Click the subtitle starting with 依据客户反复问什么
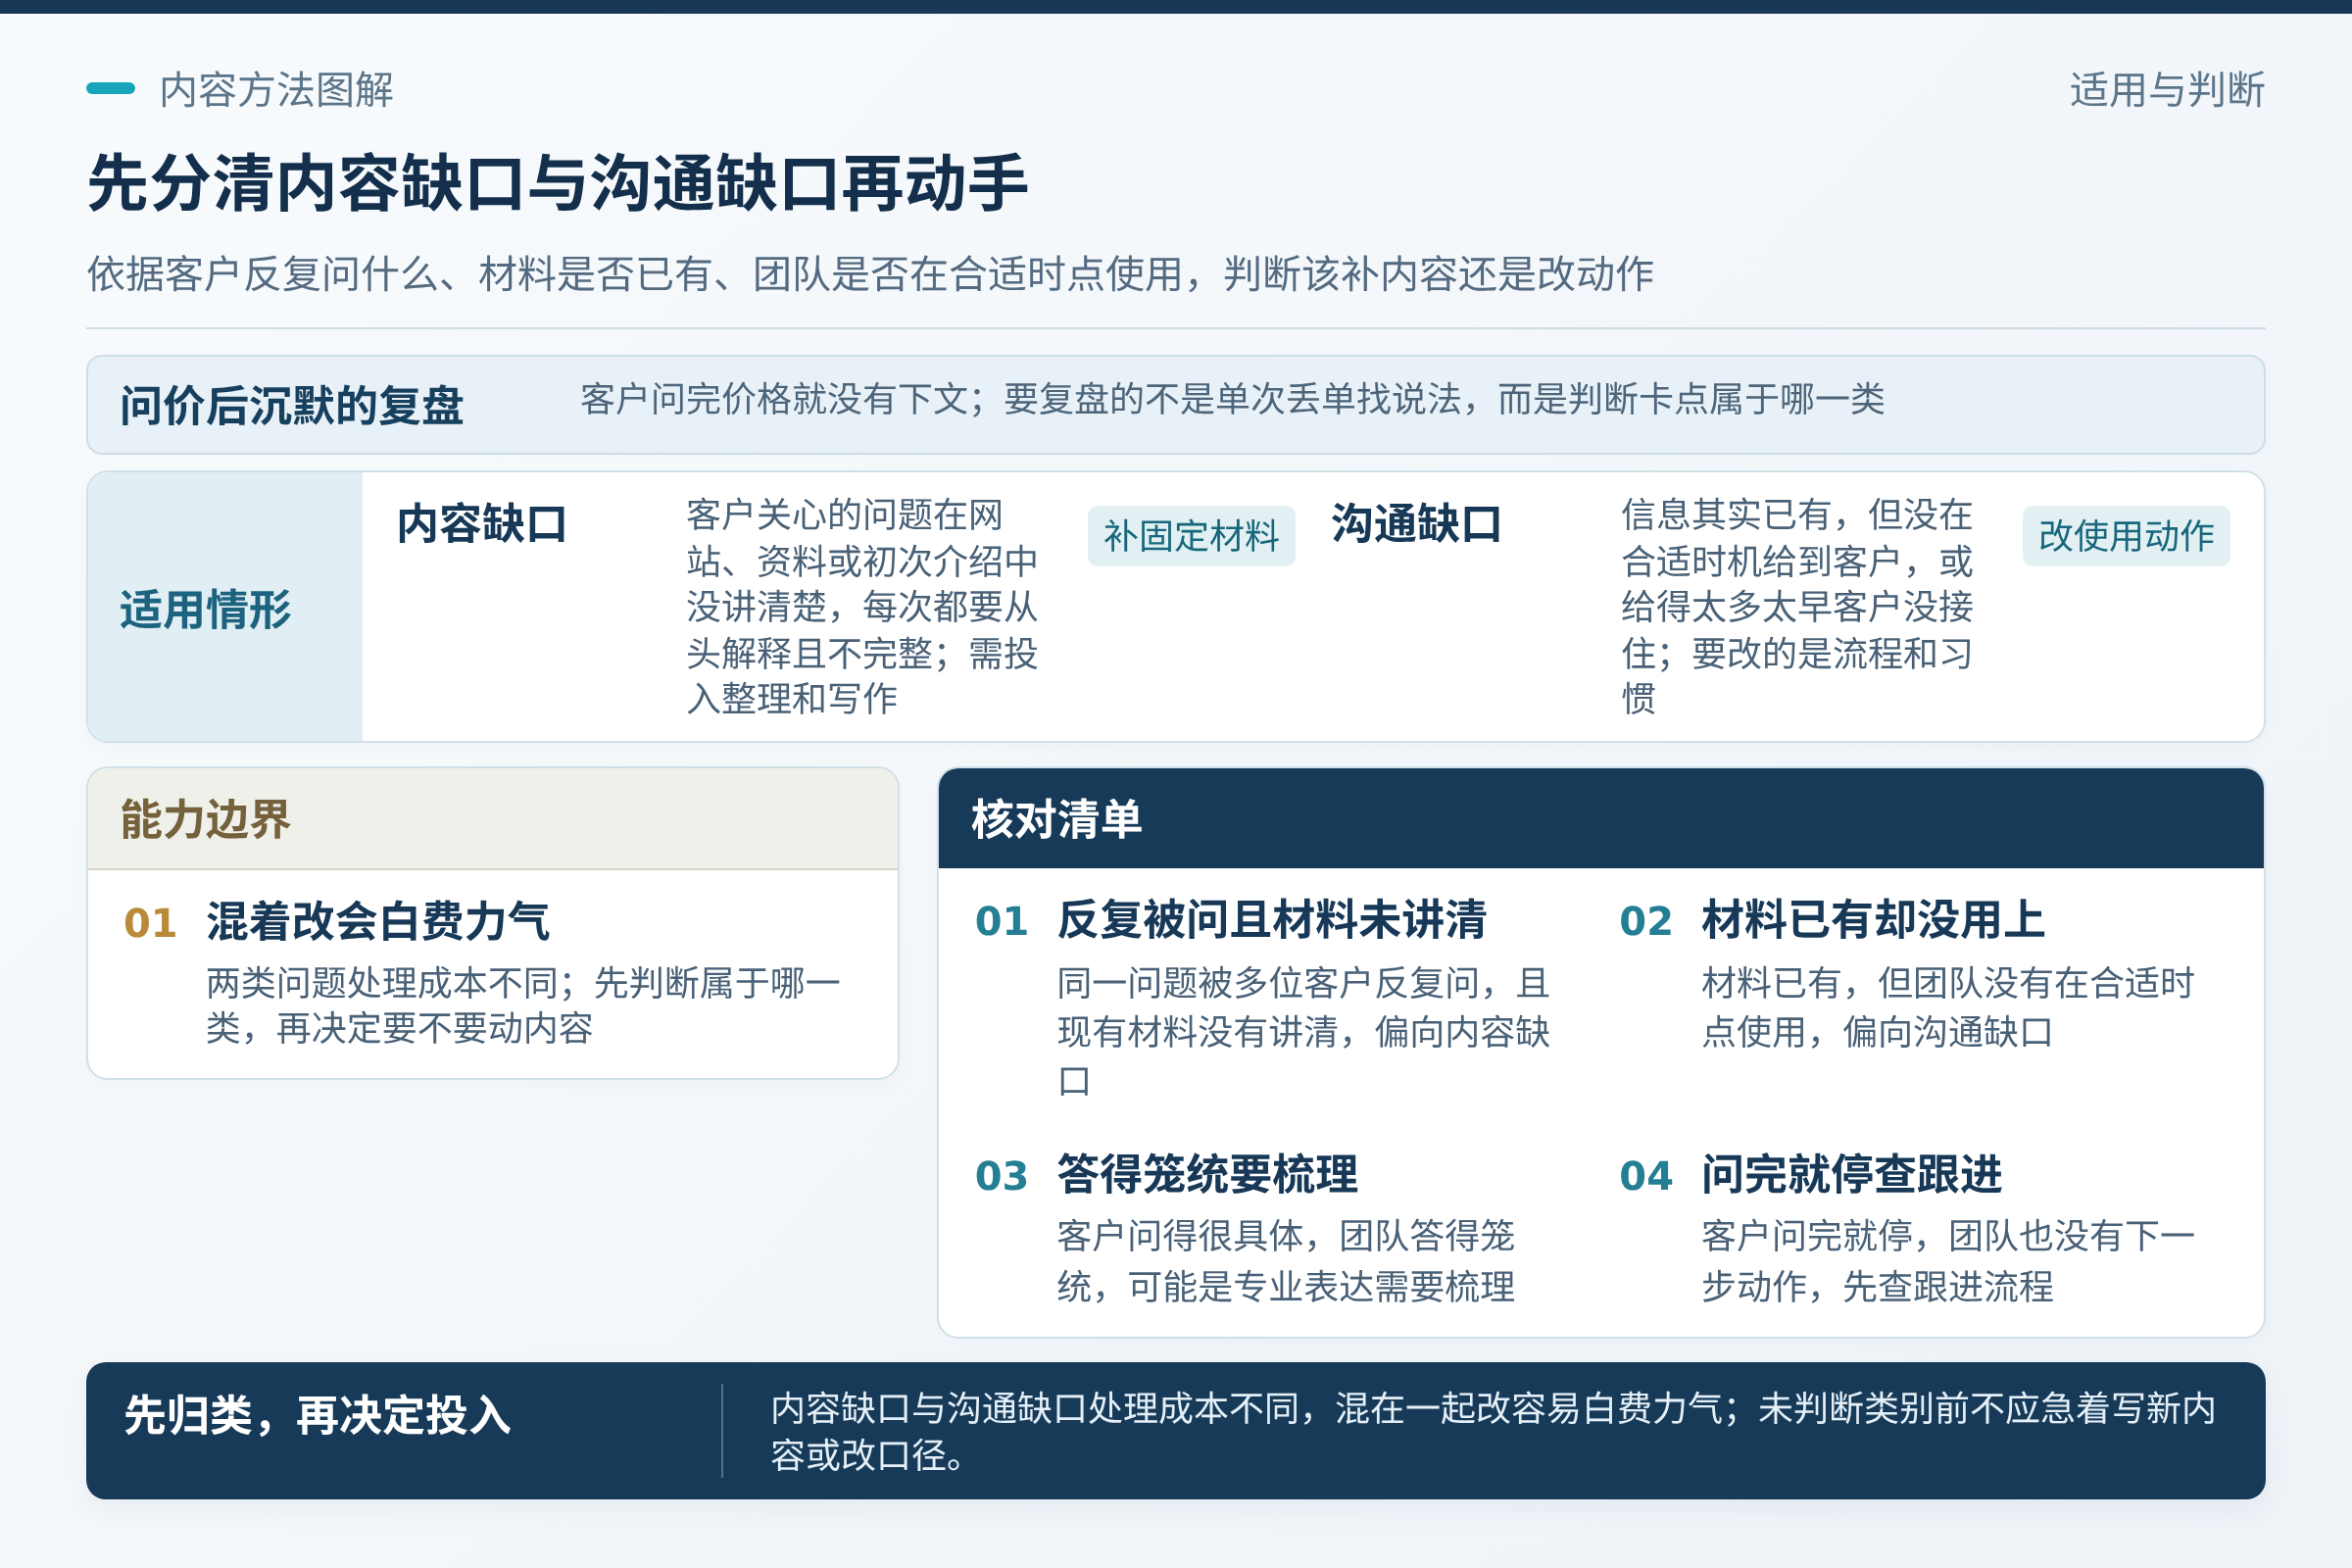The image size is (2352, 1568). [870, 274]
